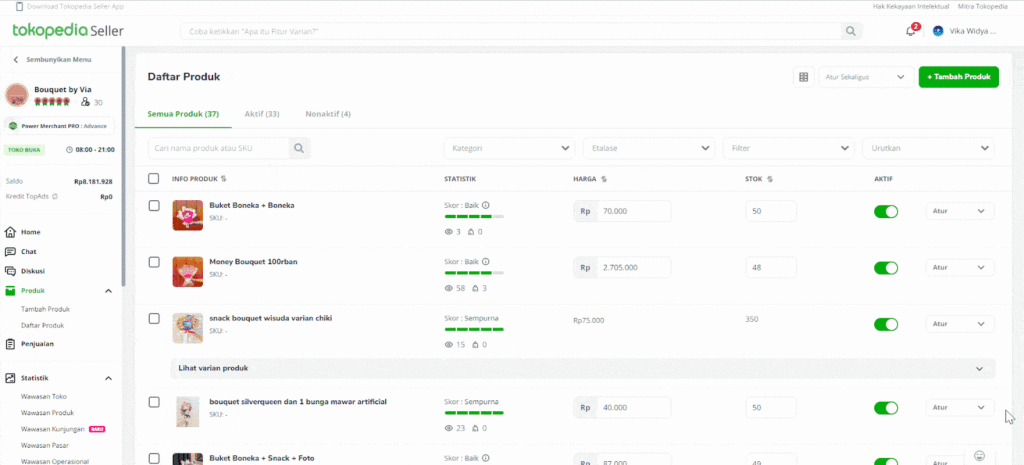
Task: Toggle active switch for Money Bouquet 100rban
Action: 886,268
